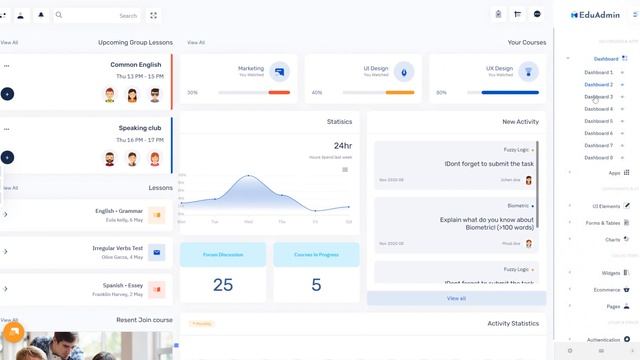Click the New Activity scrollbar
Image resolution: width=640 pixels, height=360 pixels.
pyautogui.click(x=538, y=184)
